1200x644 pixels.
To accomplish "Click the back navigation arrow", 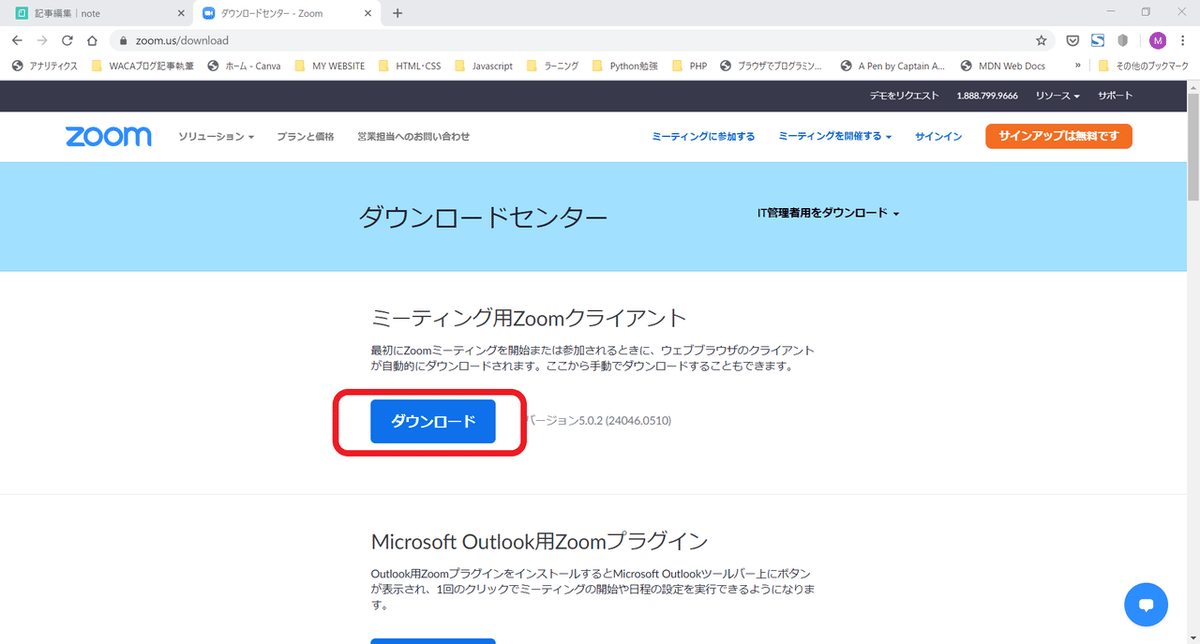I will [x=16, y=40].
